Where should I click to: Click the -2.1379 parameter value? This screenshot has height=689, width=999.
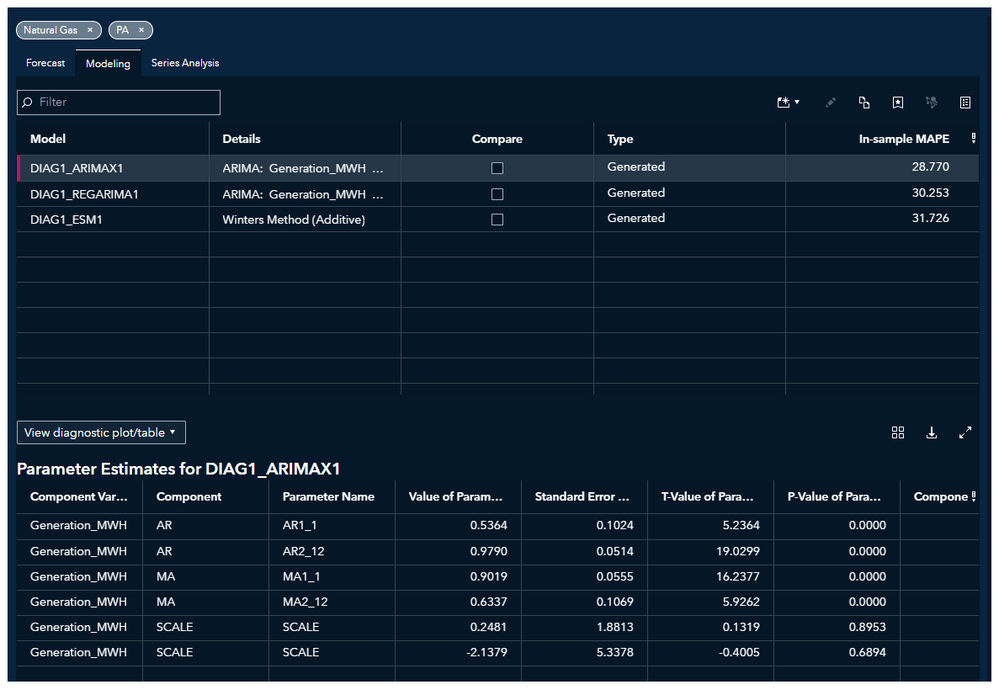[x=487, y=653]
